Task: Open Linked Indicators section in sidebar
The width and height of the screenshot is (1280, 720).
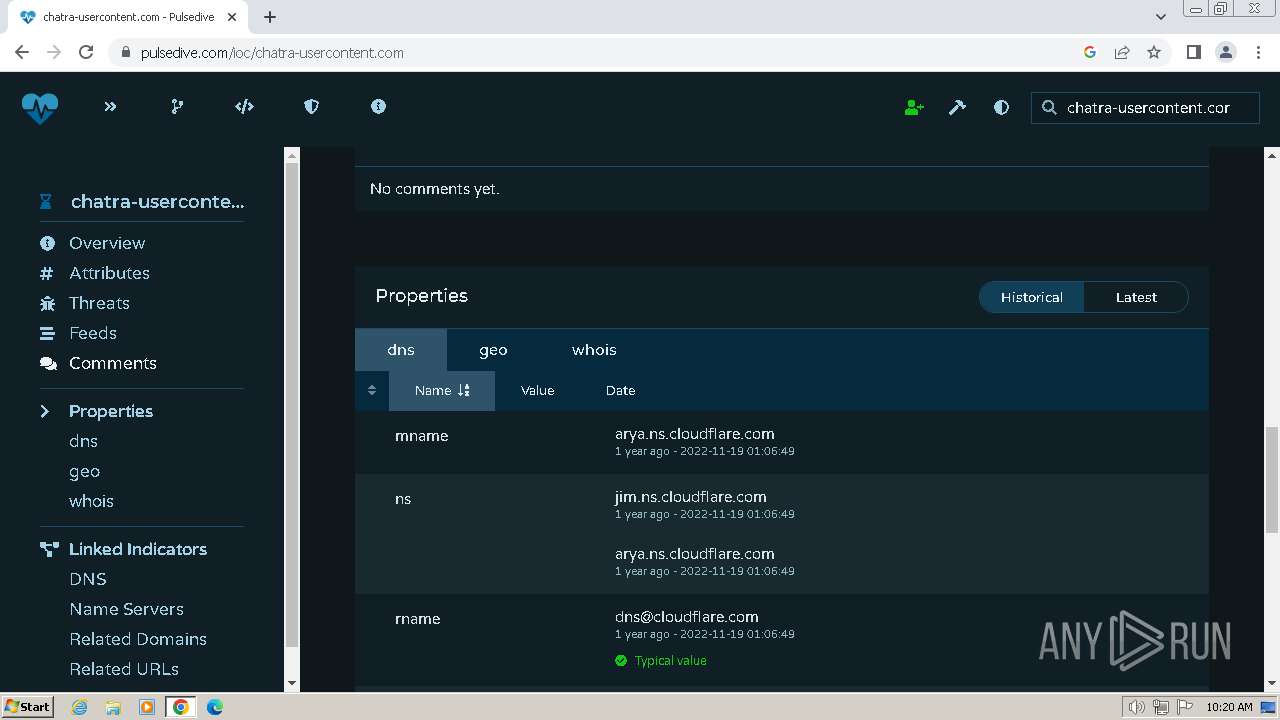Action: pos(138,549)
